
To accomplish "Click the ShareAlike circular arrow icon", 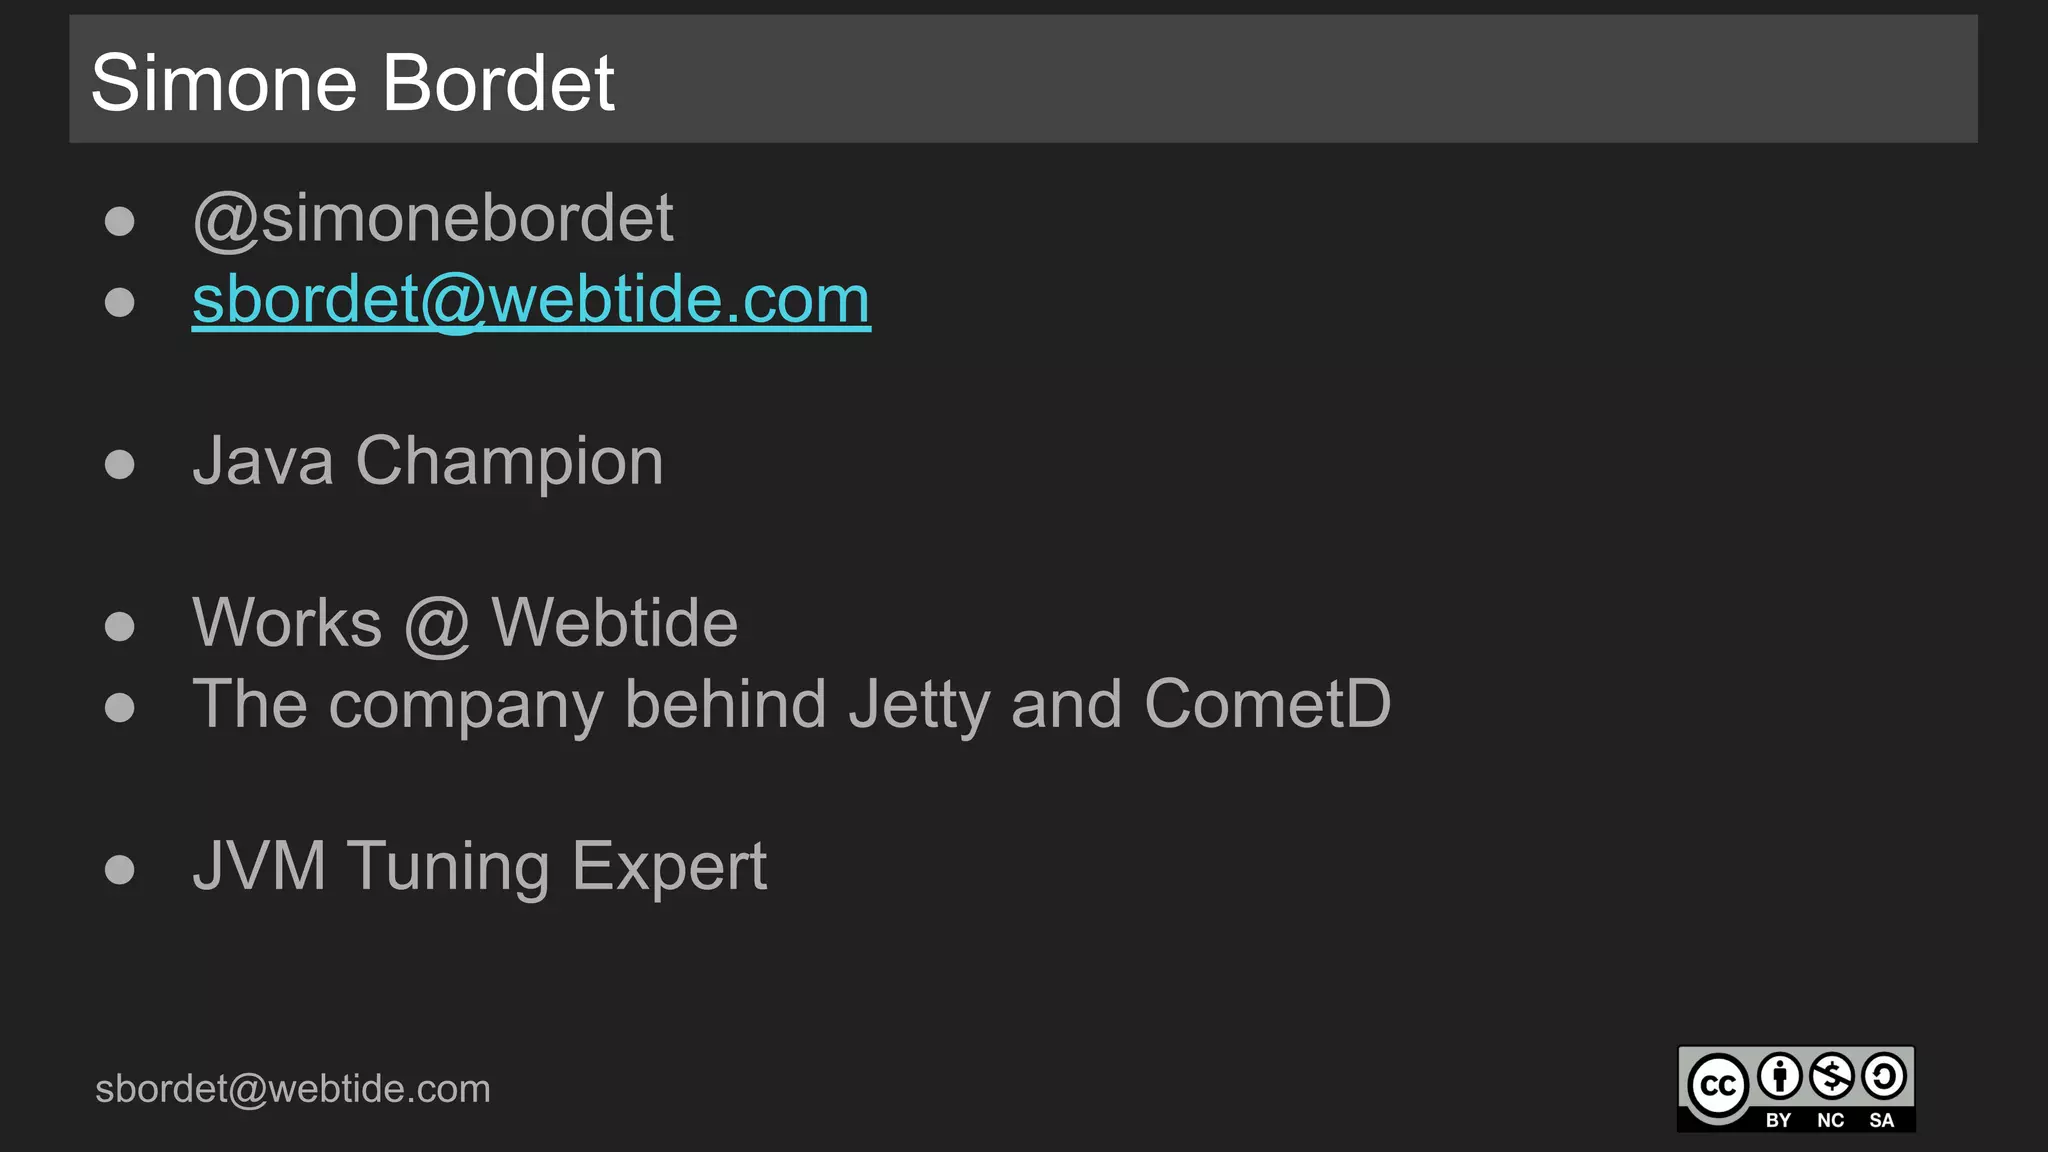I will pos(1884,1076).
